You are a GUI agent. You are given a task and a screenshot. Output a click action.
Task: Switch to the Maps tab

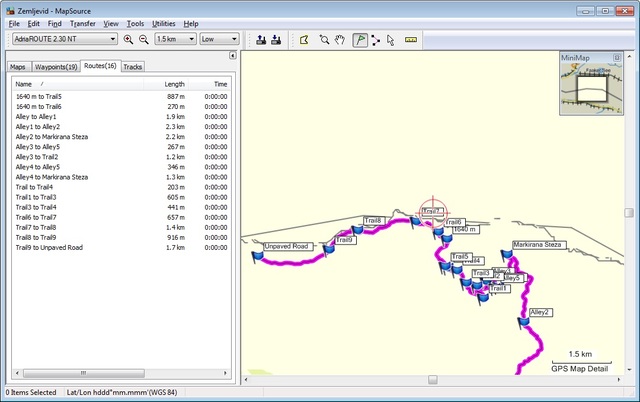18,67
